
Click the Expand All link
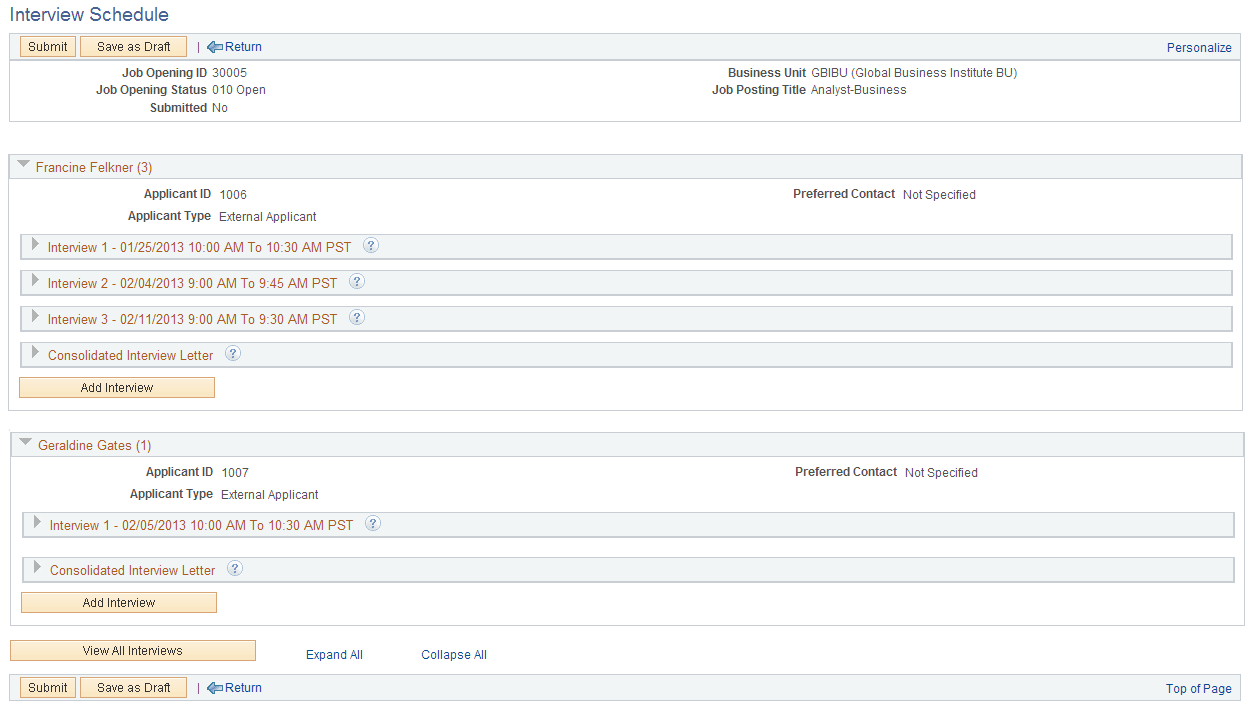click(x=334, y=654)
